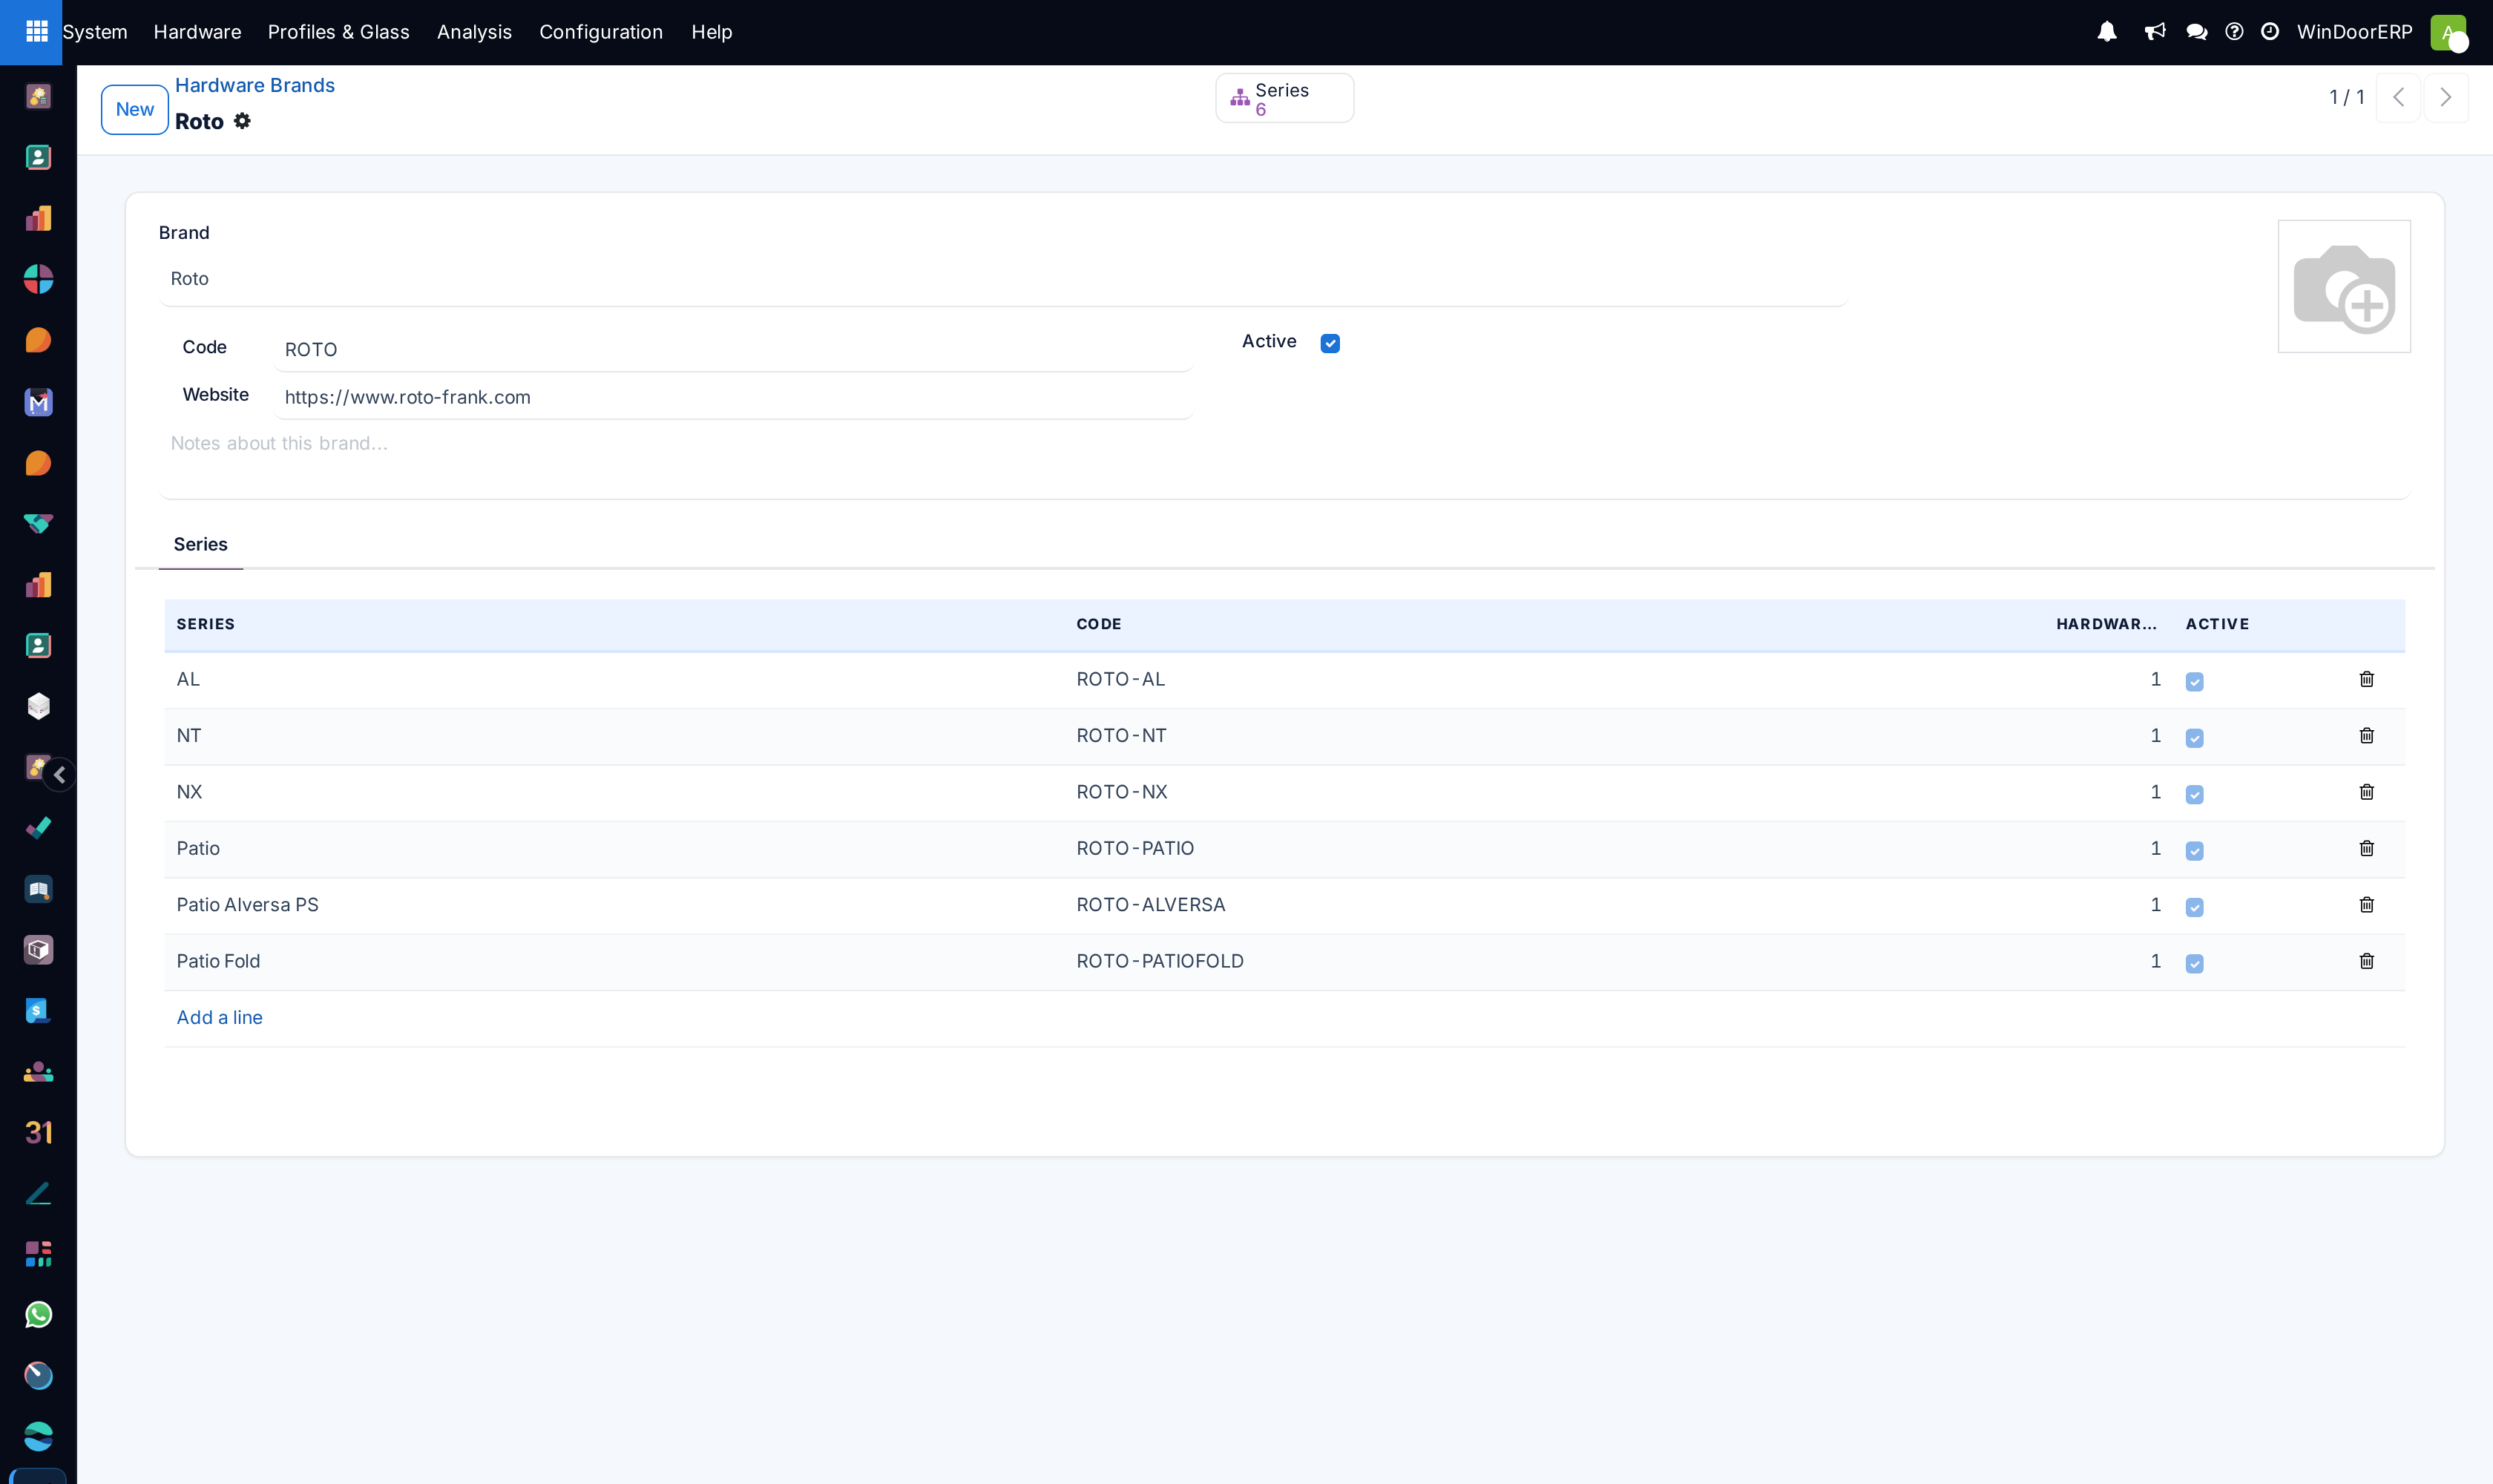2493x1484 pixels.
Task: Collapse the sidebar with the chevron button
Action: click(x=60, y=775)
